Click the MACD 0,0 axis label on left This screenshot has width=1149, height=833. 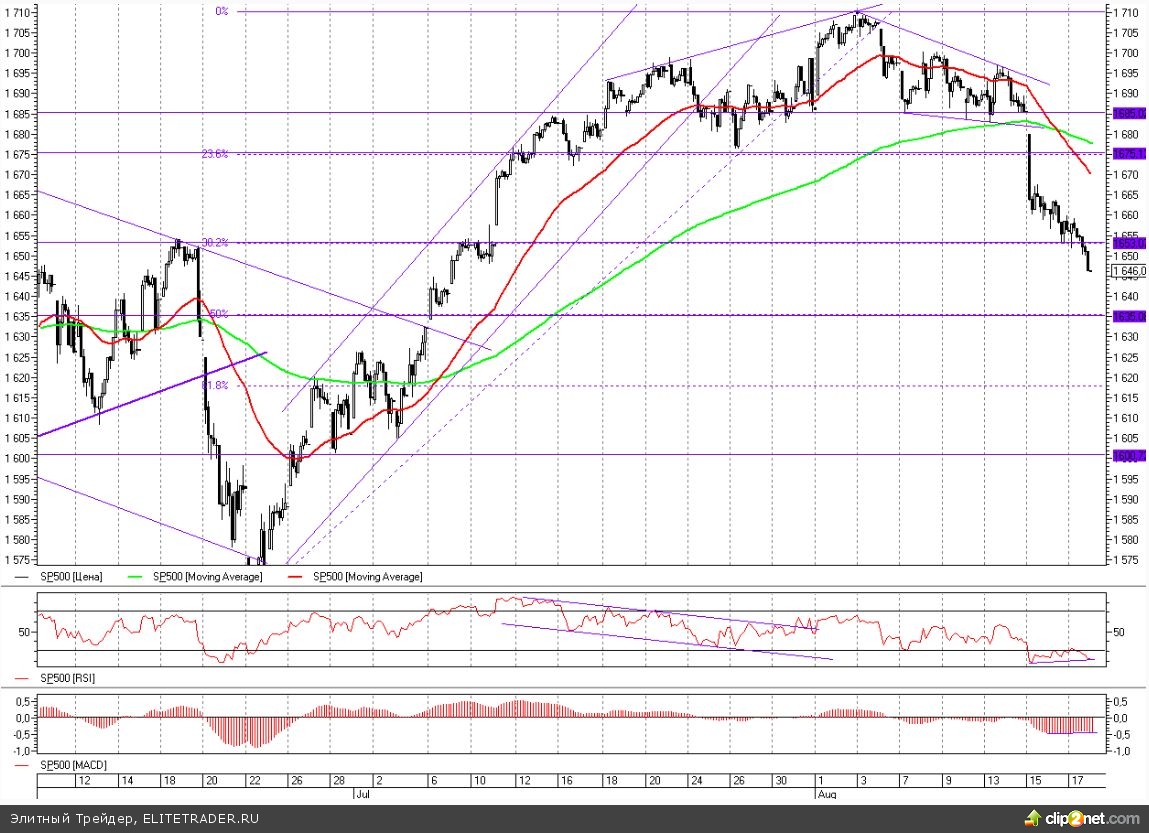(x=22, y=718)
